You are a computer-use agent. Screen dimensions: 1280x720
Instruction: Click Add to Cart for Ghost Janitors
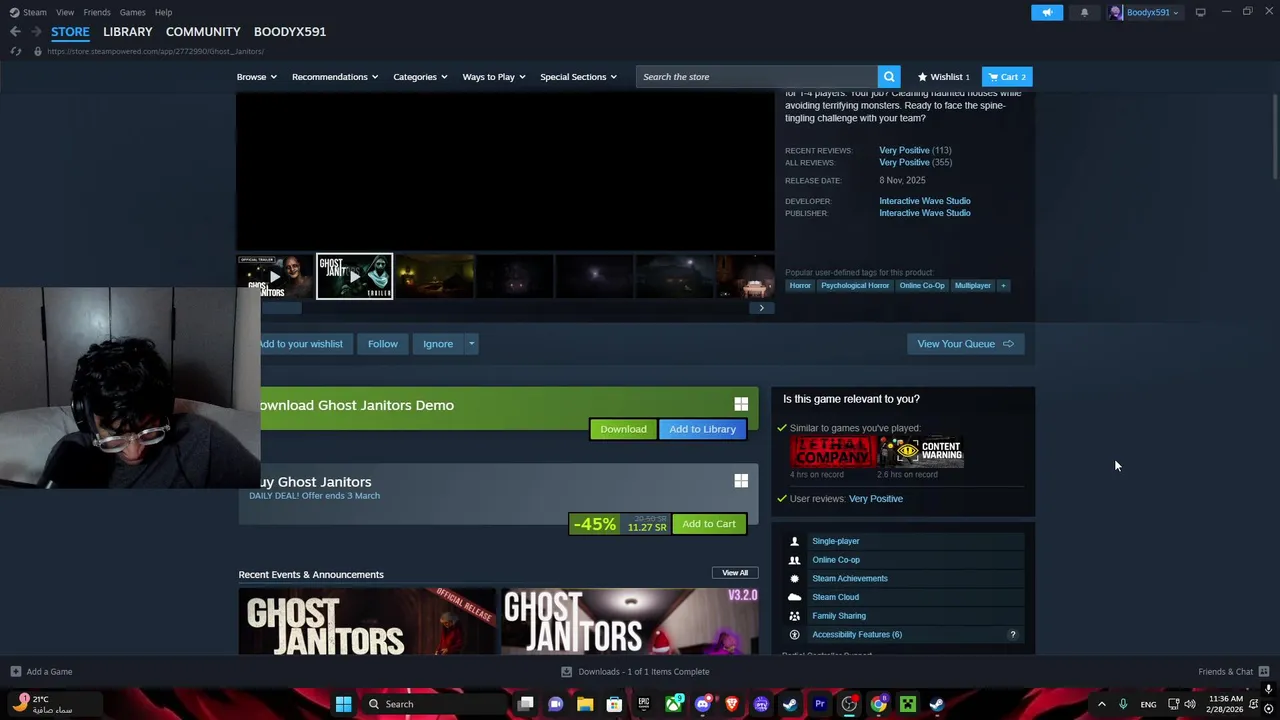(709, 524)
